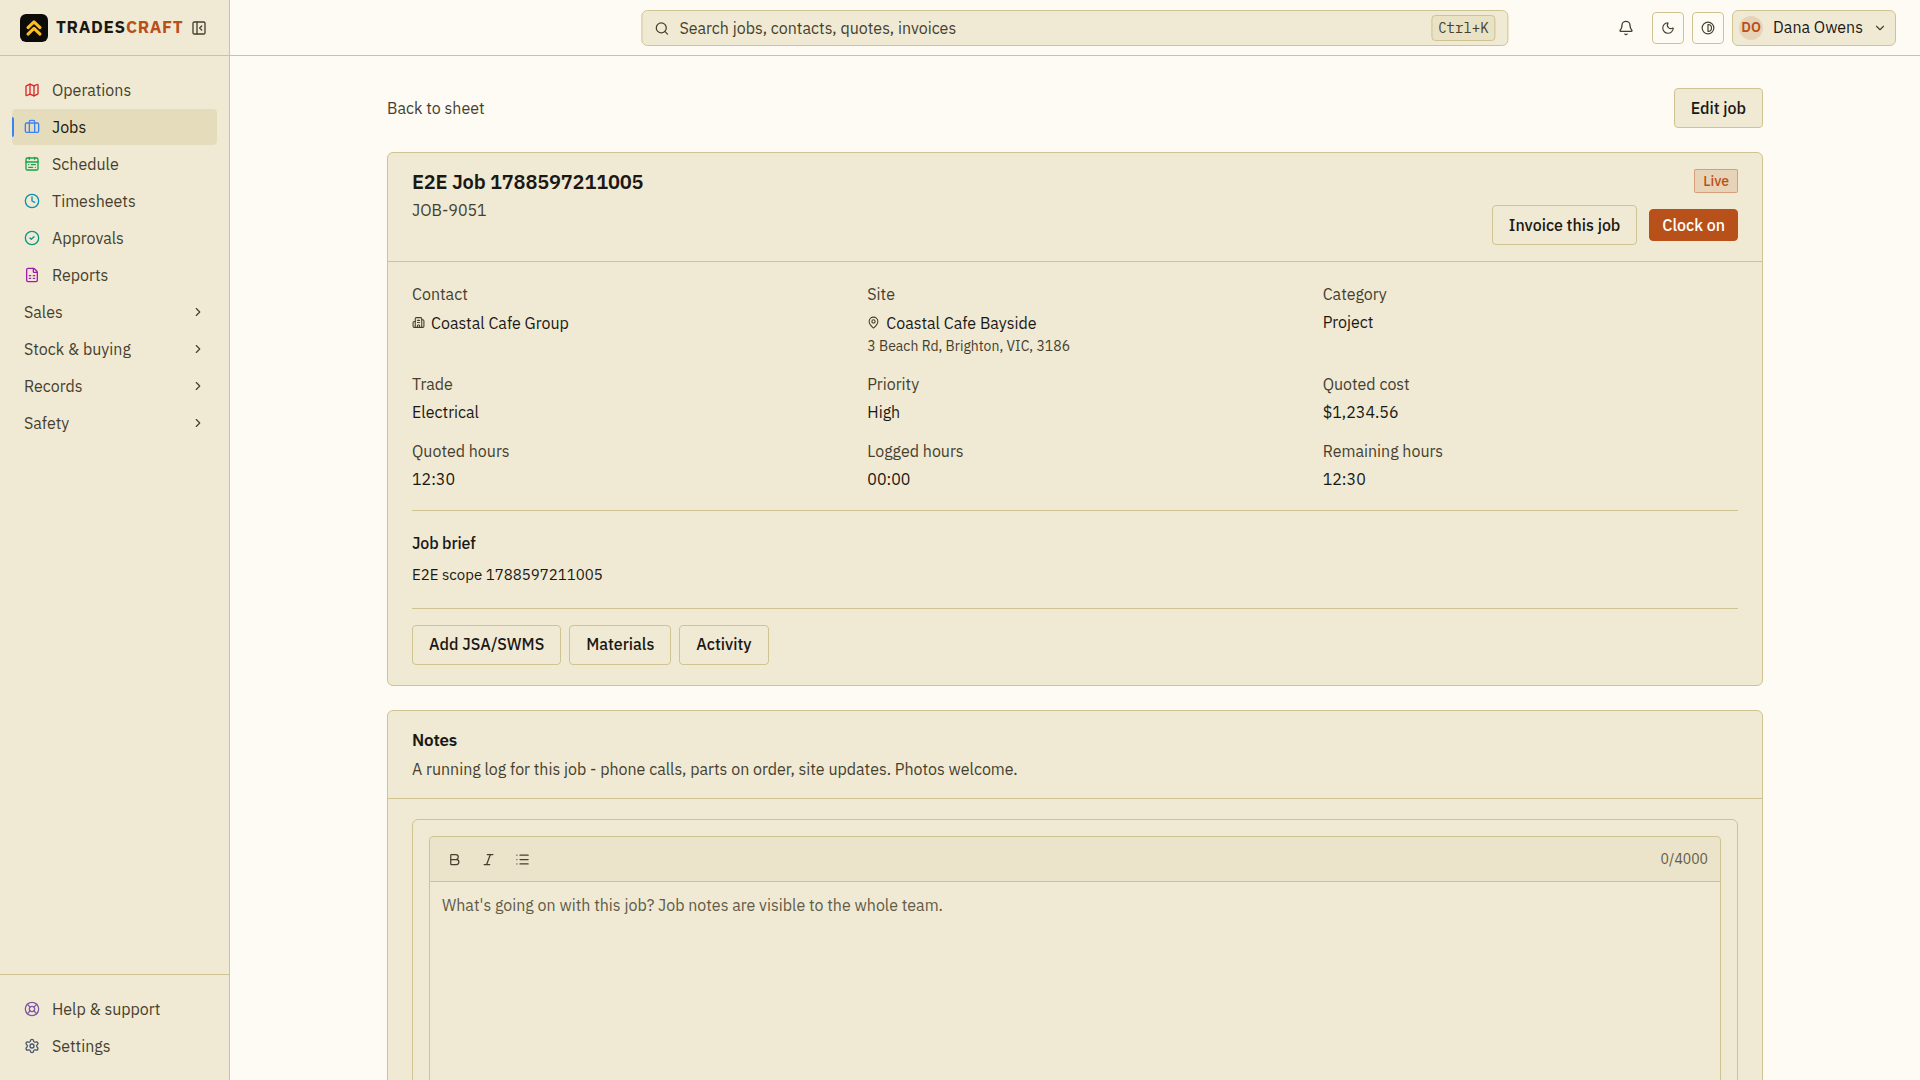Expand the Sales section
This screenshot has width=1920, height=1080.
tap(114, 312)
